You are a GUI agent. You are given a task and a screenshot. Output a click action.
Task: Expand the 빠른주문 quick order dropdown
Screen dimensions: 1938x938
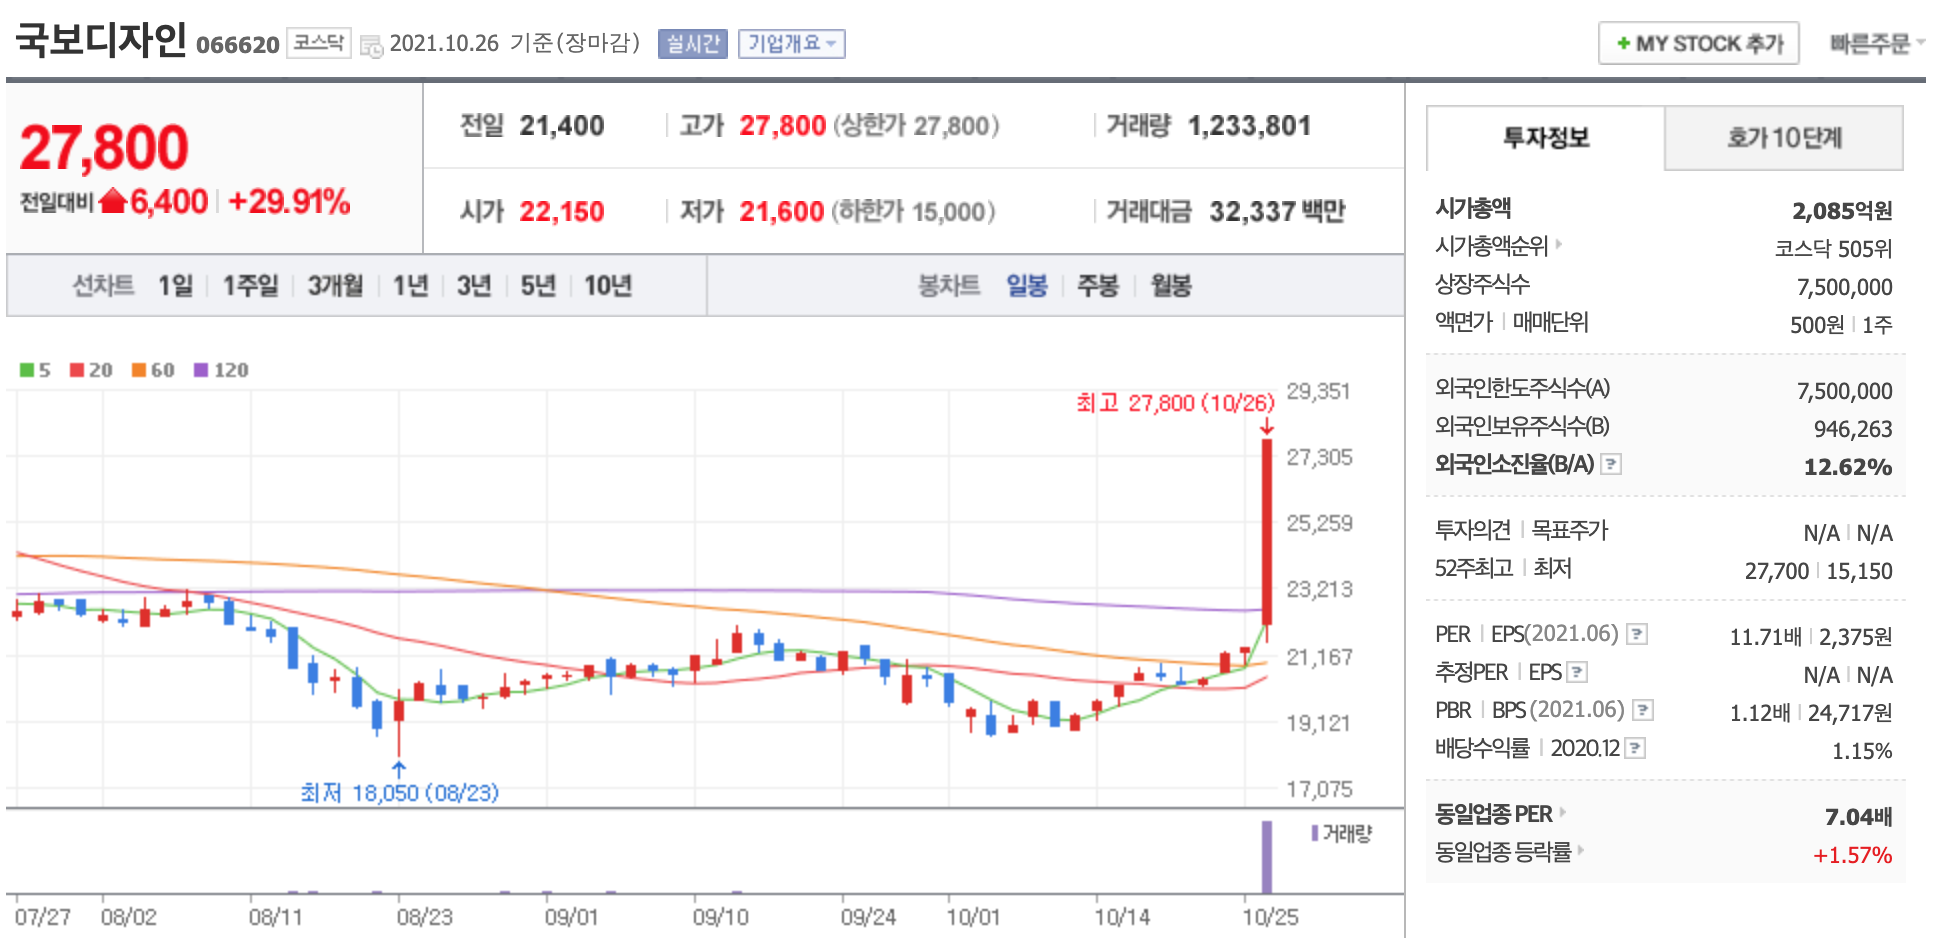(1877, 44)
